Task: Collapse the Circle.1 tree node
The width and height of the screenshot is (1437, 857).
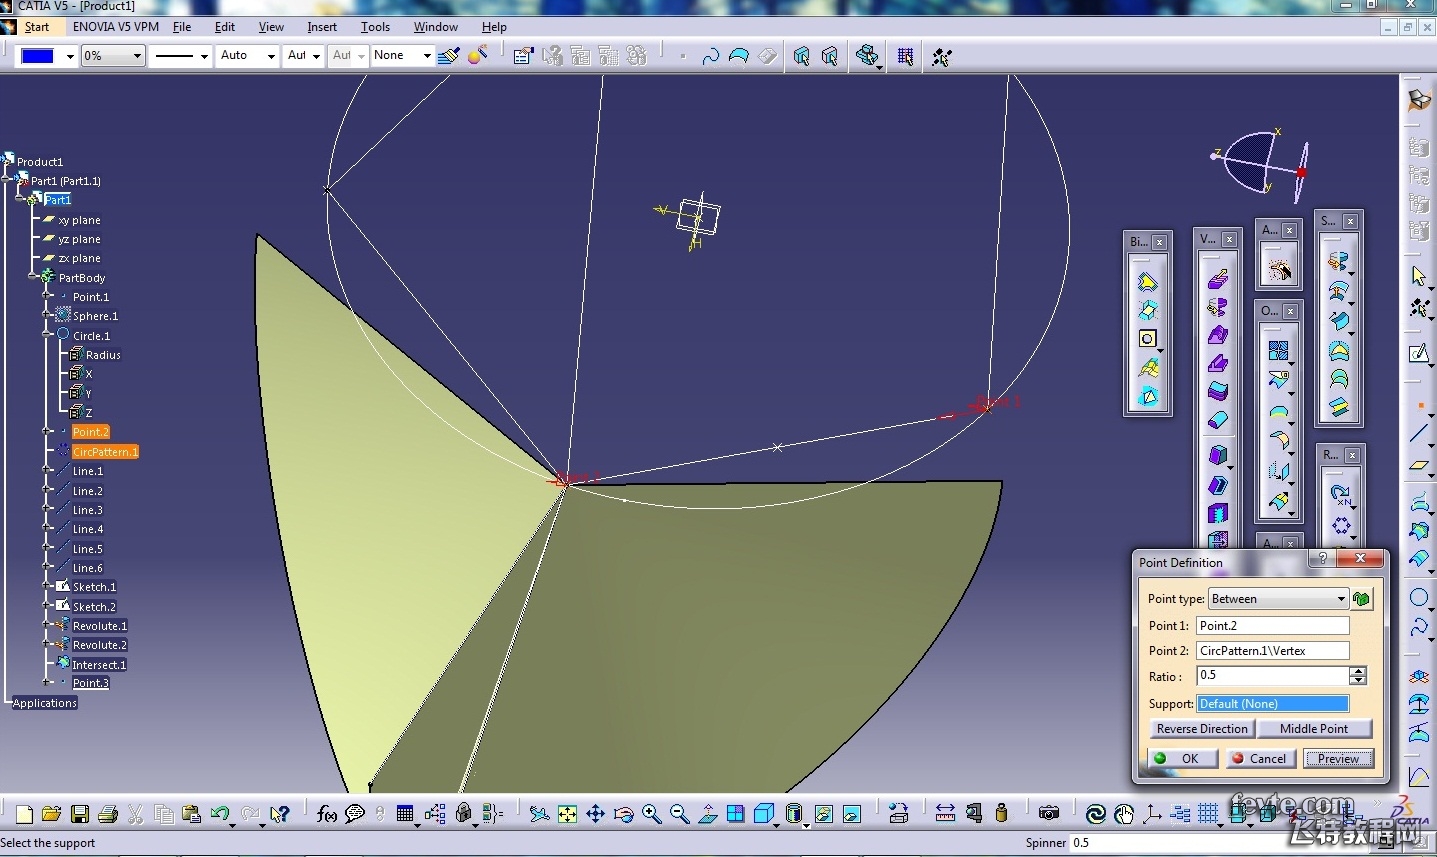Action: click(47, 335)
